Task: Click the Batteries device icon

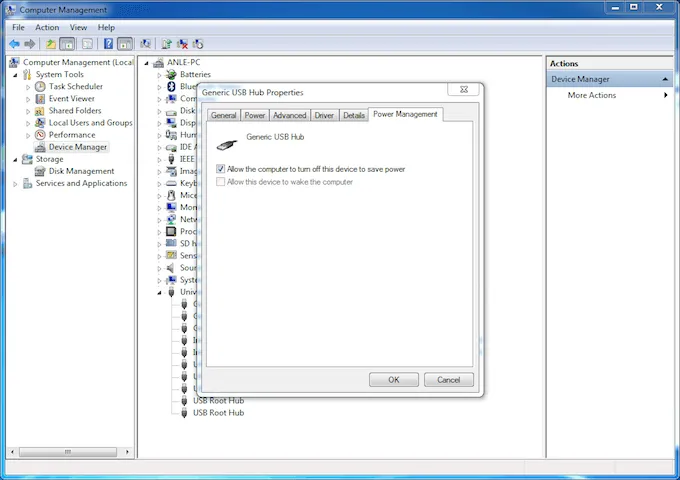Action: pyautogui.click(x=171, y=75)
